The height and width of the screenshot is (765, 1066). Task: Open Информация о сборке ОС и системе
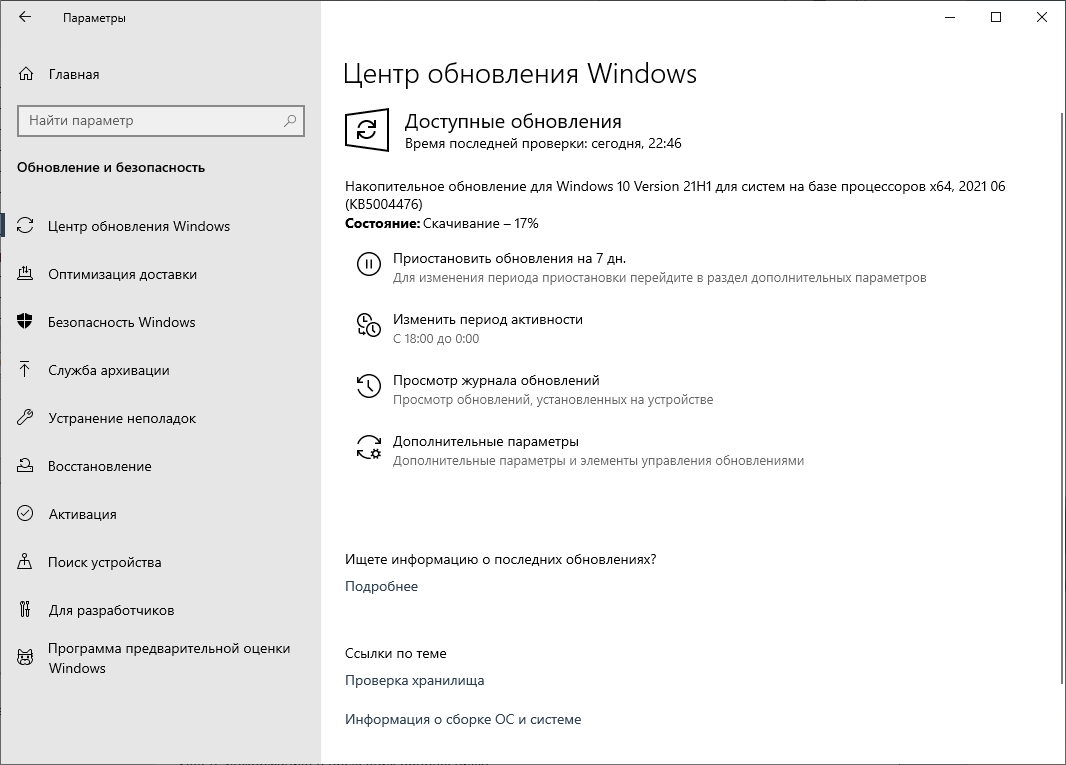click(462, 719)
